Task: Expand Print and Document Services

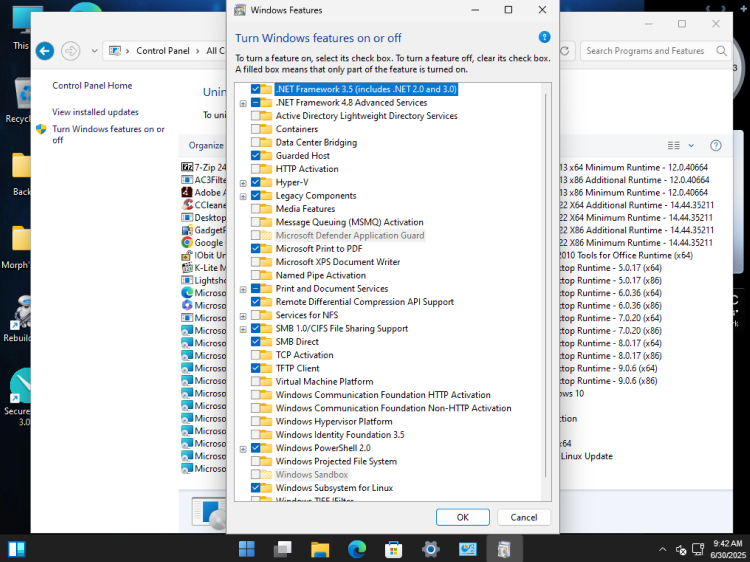Action: 243,289
